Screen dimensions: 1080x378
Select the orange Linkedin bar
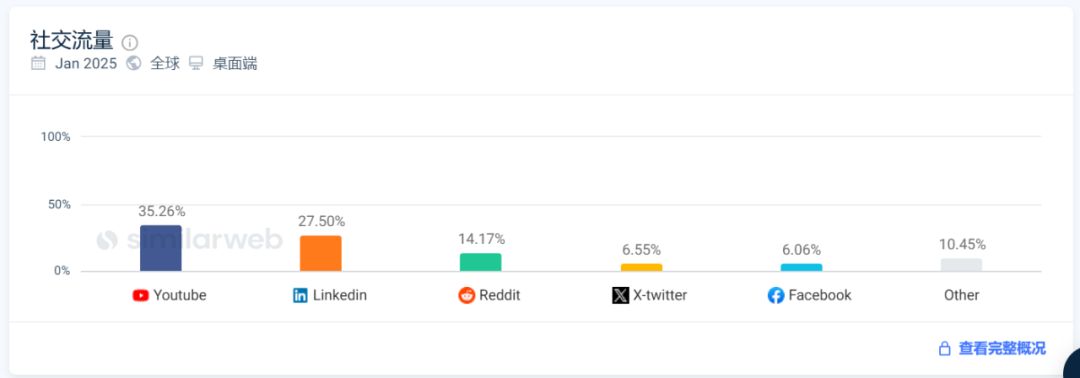click(x=320, y=253)
